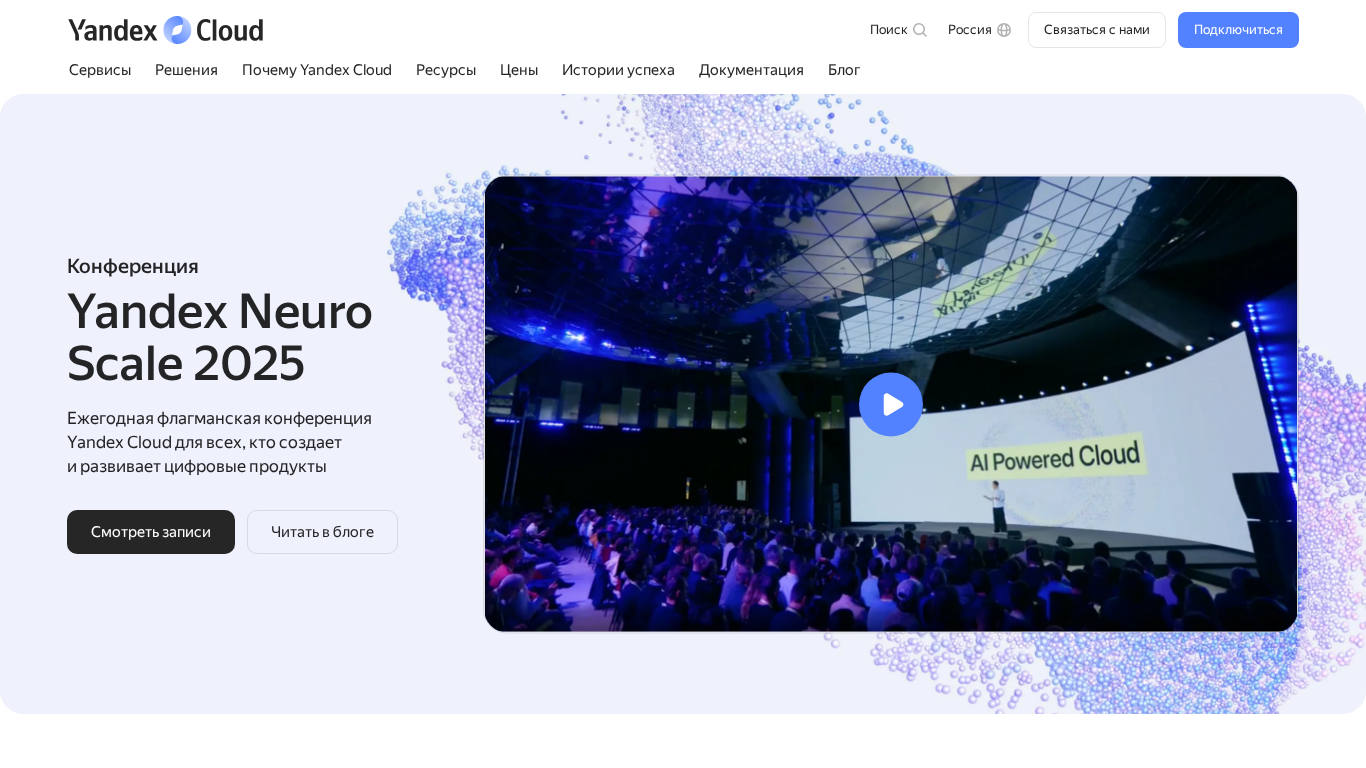The image size is (1366, 768).
Task: Expand the Решения navigation menu
Action: coord(186,70)
